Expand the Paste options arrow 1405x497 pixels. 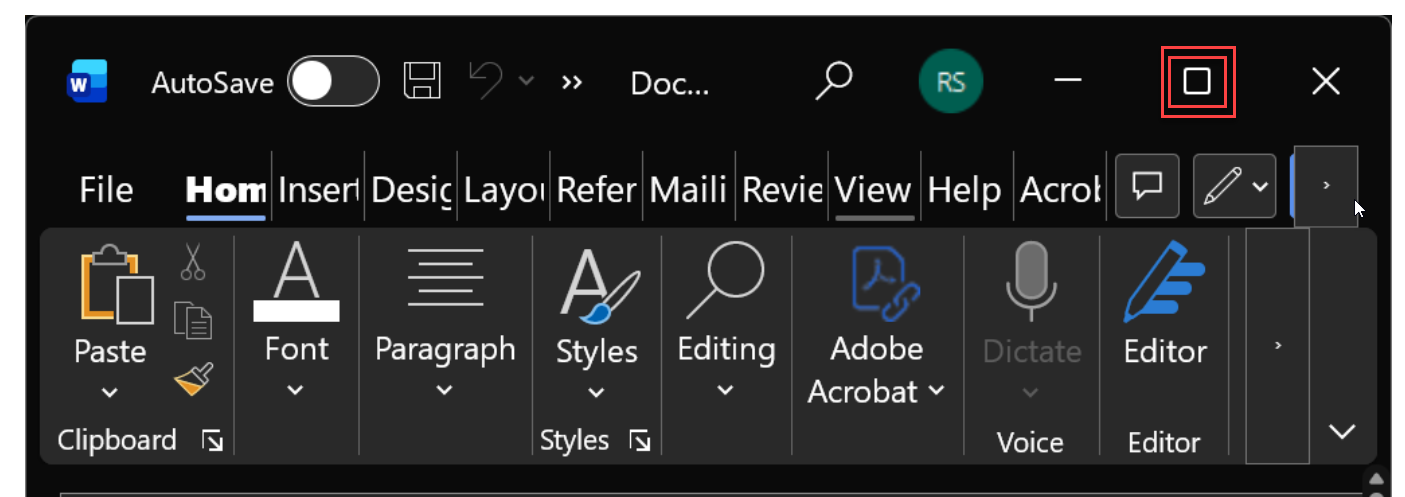[110, 393]
